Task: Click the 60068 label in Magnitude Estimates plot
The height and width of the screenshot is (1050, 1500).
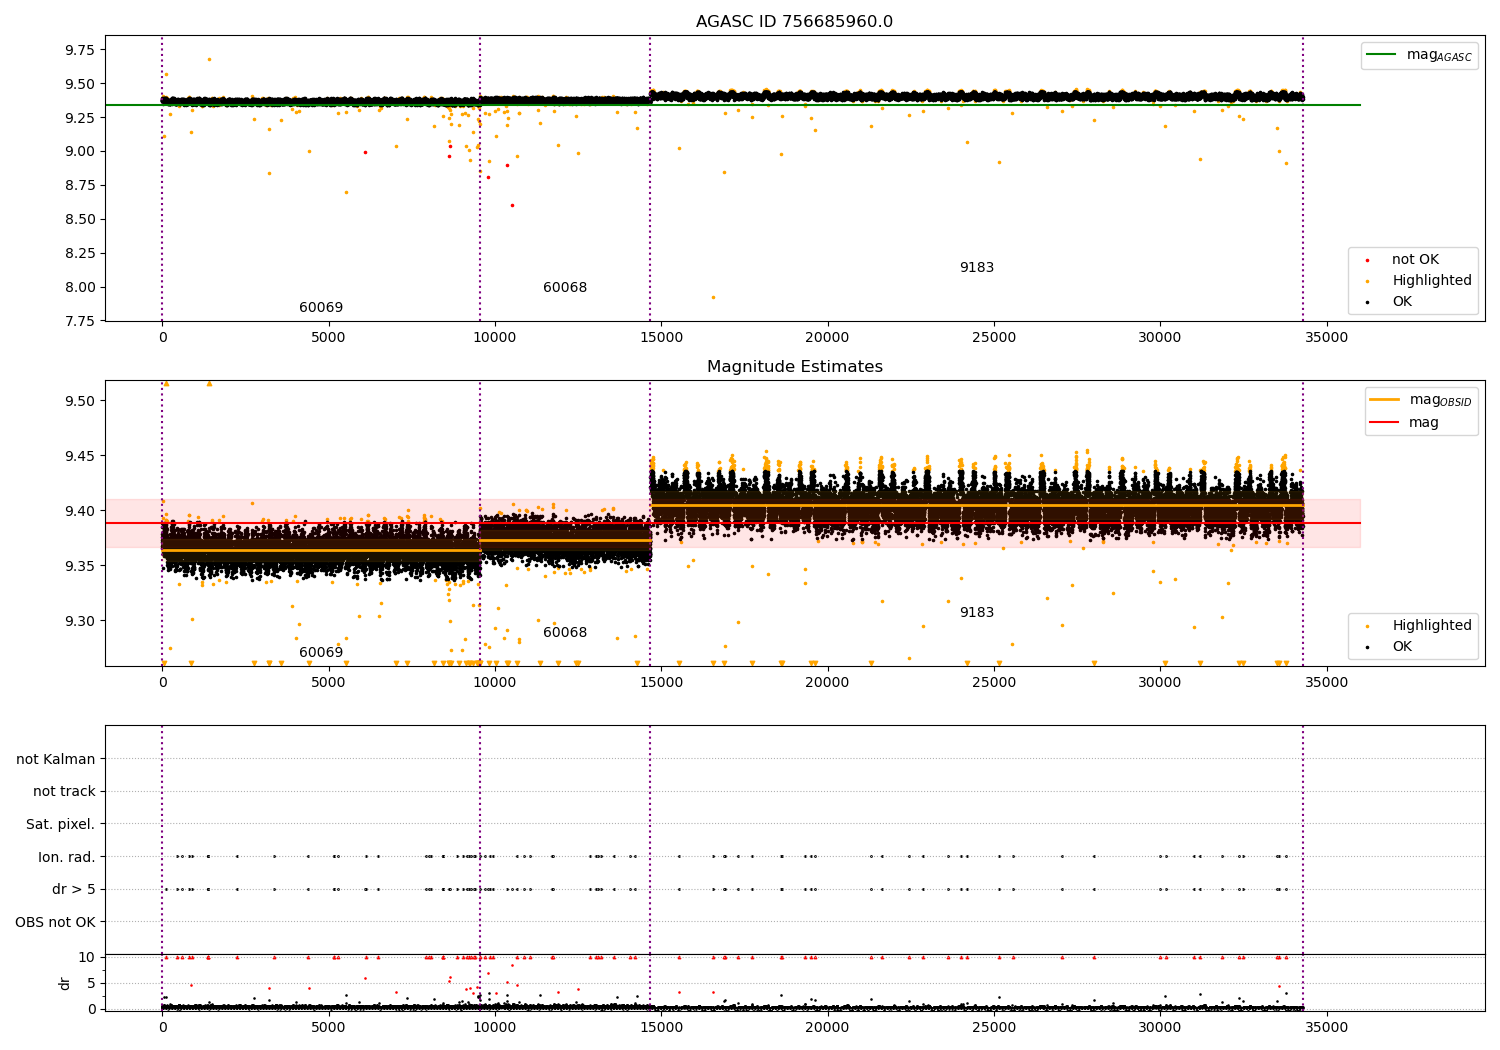Action: [565, 633]
